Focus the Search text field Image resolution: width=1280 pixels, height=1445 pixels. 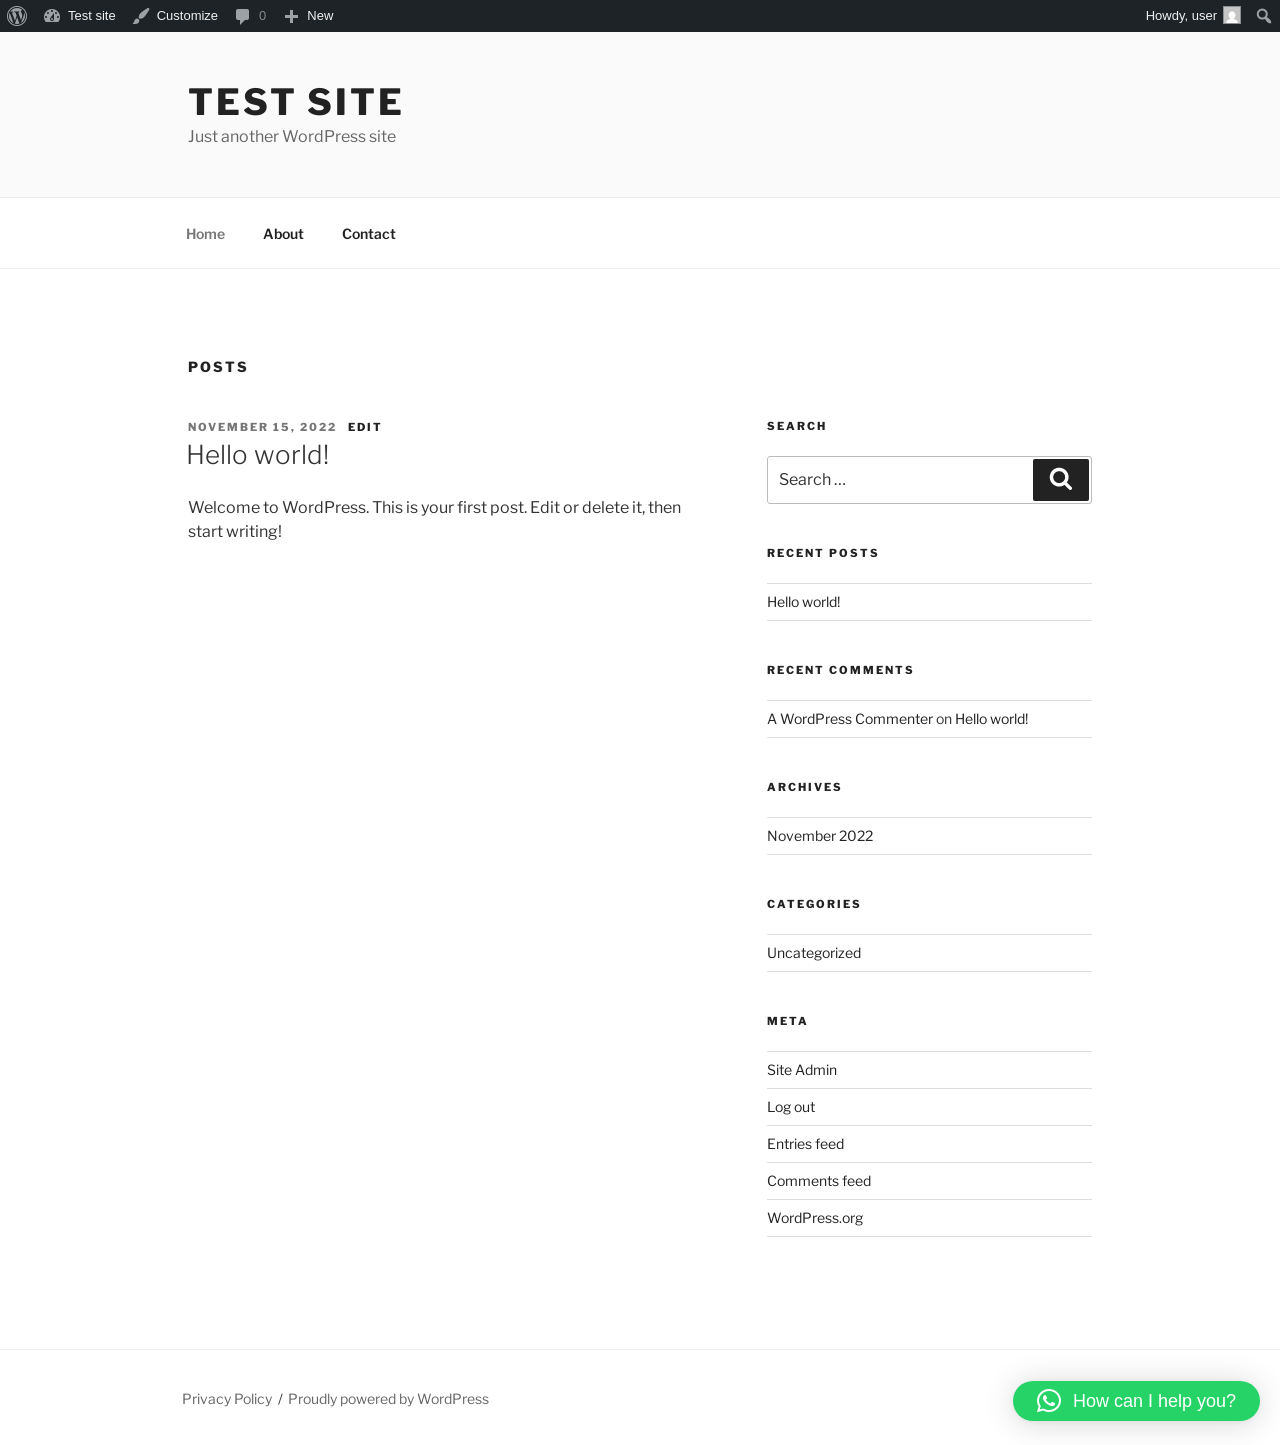pos(899,480)
